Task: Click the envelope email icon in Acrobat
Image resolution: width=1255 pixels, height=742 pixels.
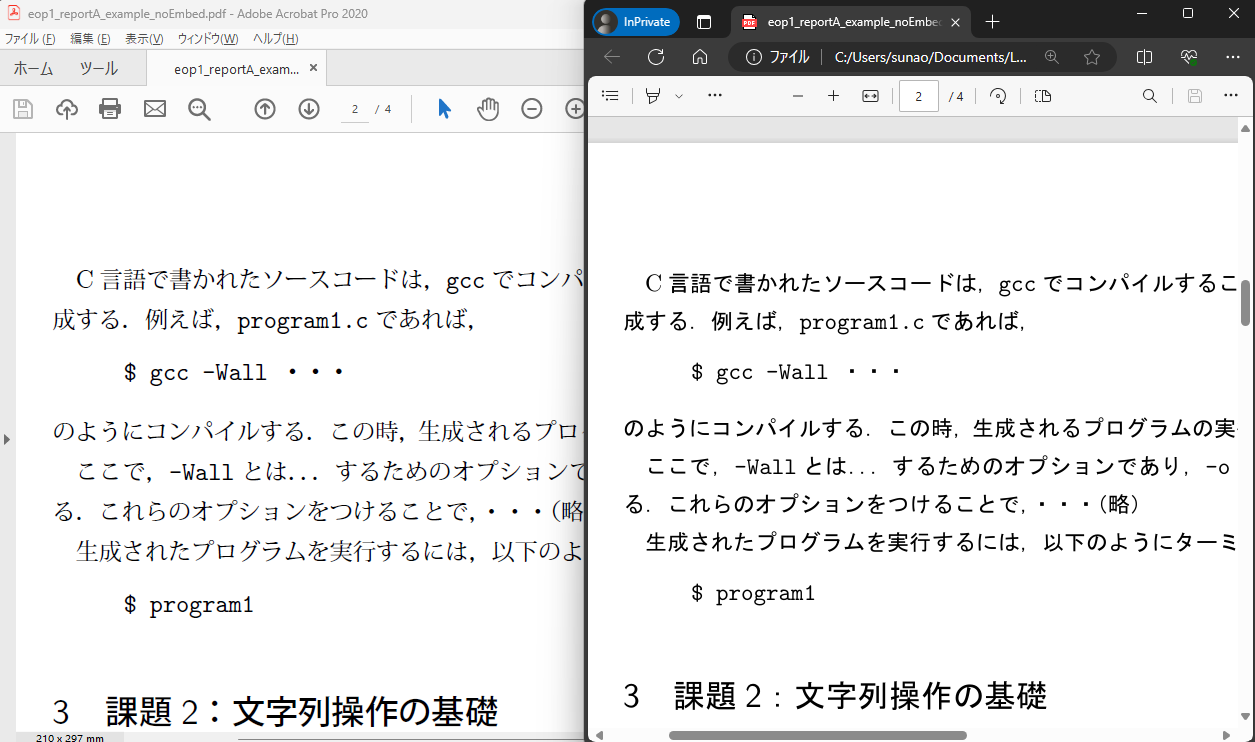Action: (154, 109)
